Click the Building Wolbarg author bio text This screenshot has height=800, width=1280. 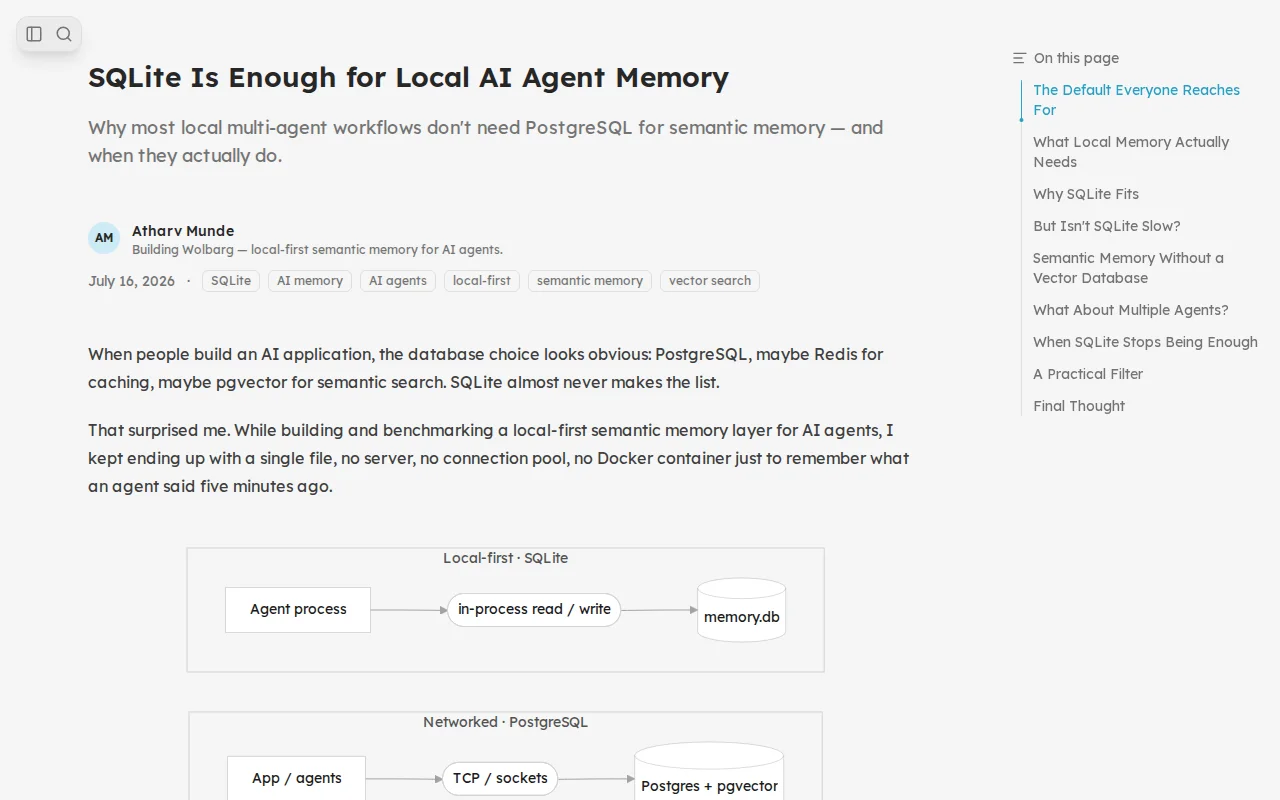tap(317, 250)
